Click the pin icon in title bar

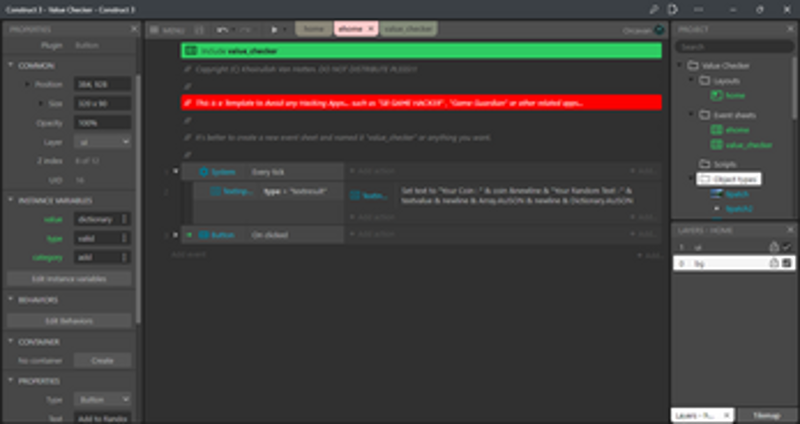coord(654,9)
